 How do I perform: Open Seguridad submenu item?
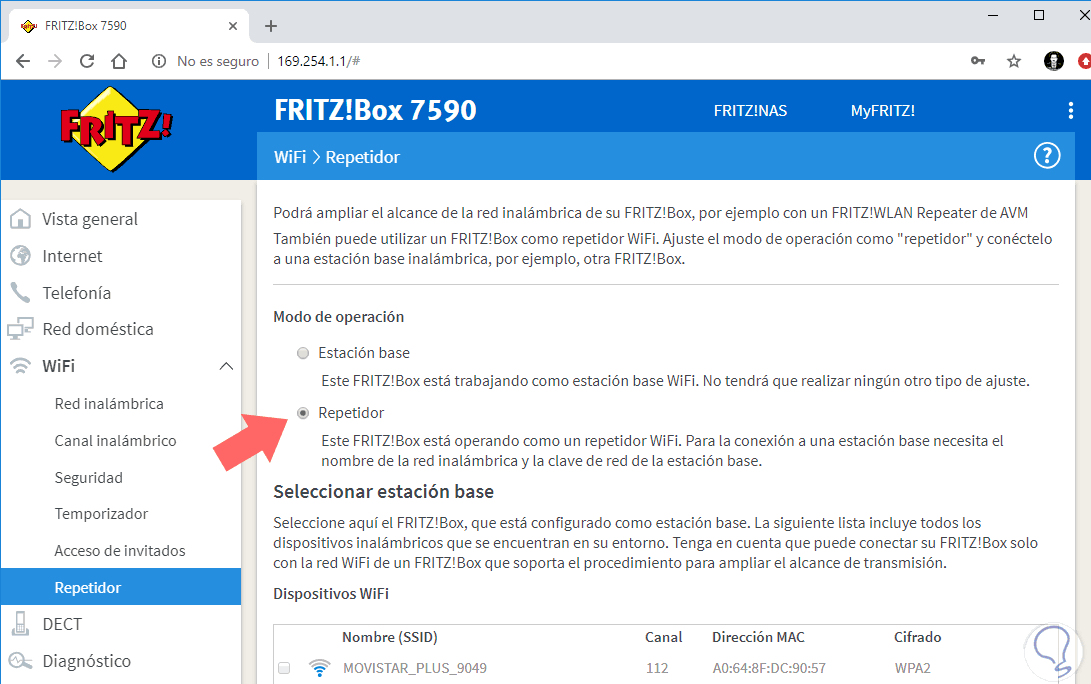click(88, 477)
